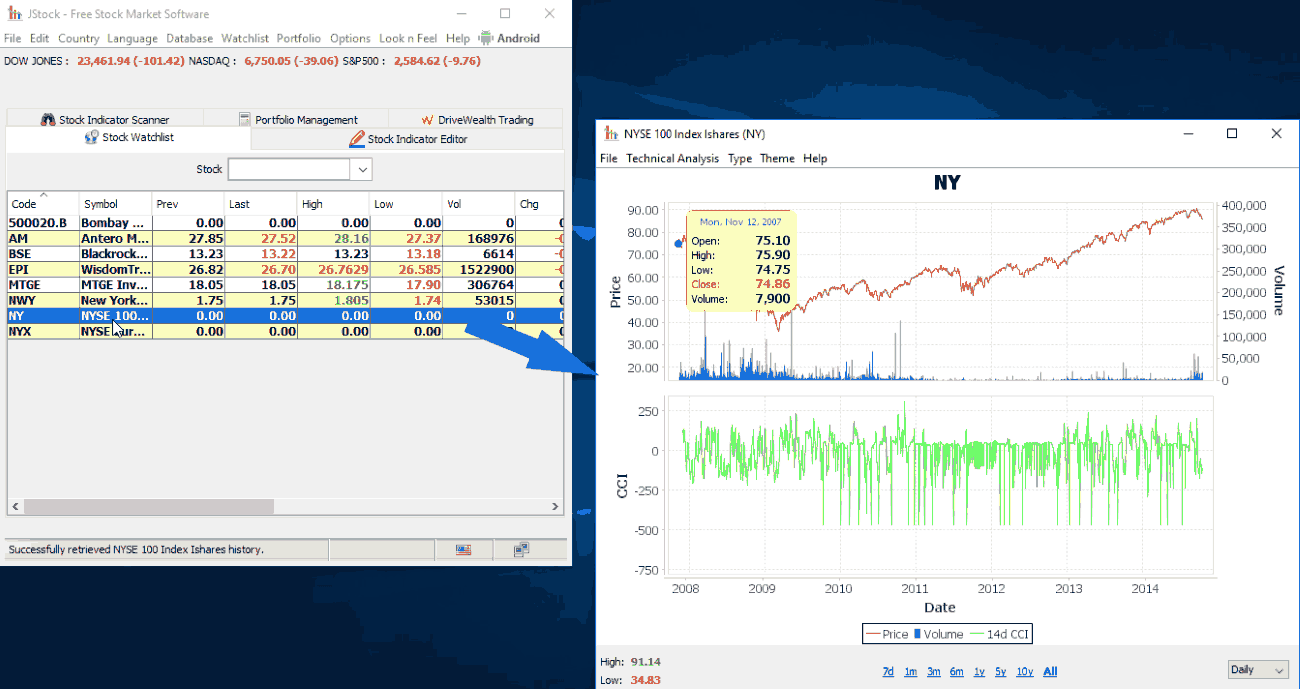
Task: Show the All chart range
Action: click(x=1050, y=672)
